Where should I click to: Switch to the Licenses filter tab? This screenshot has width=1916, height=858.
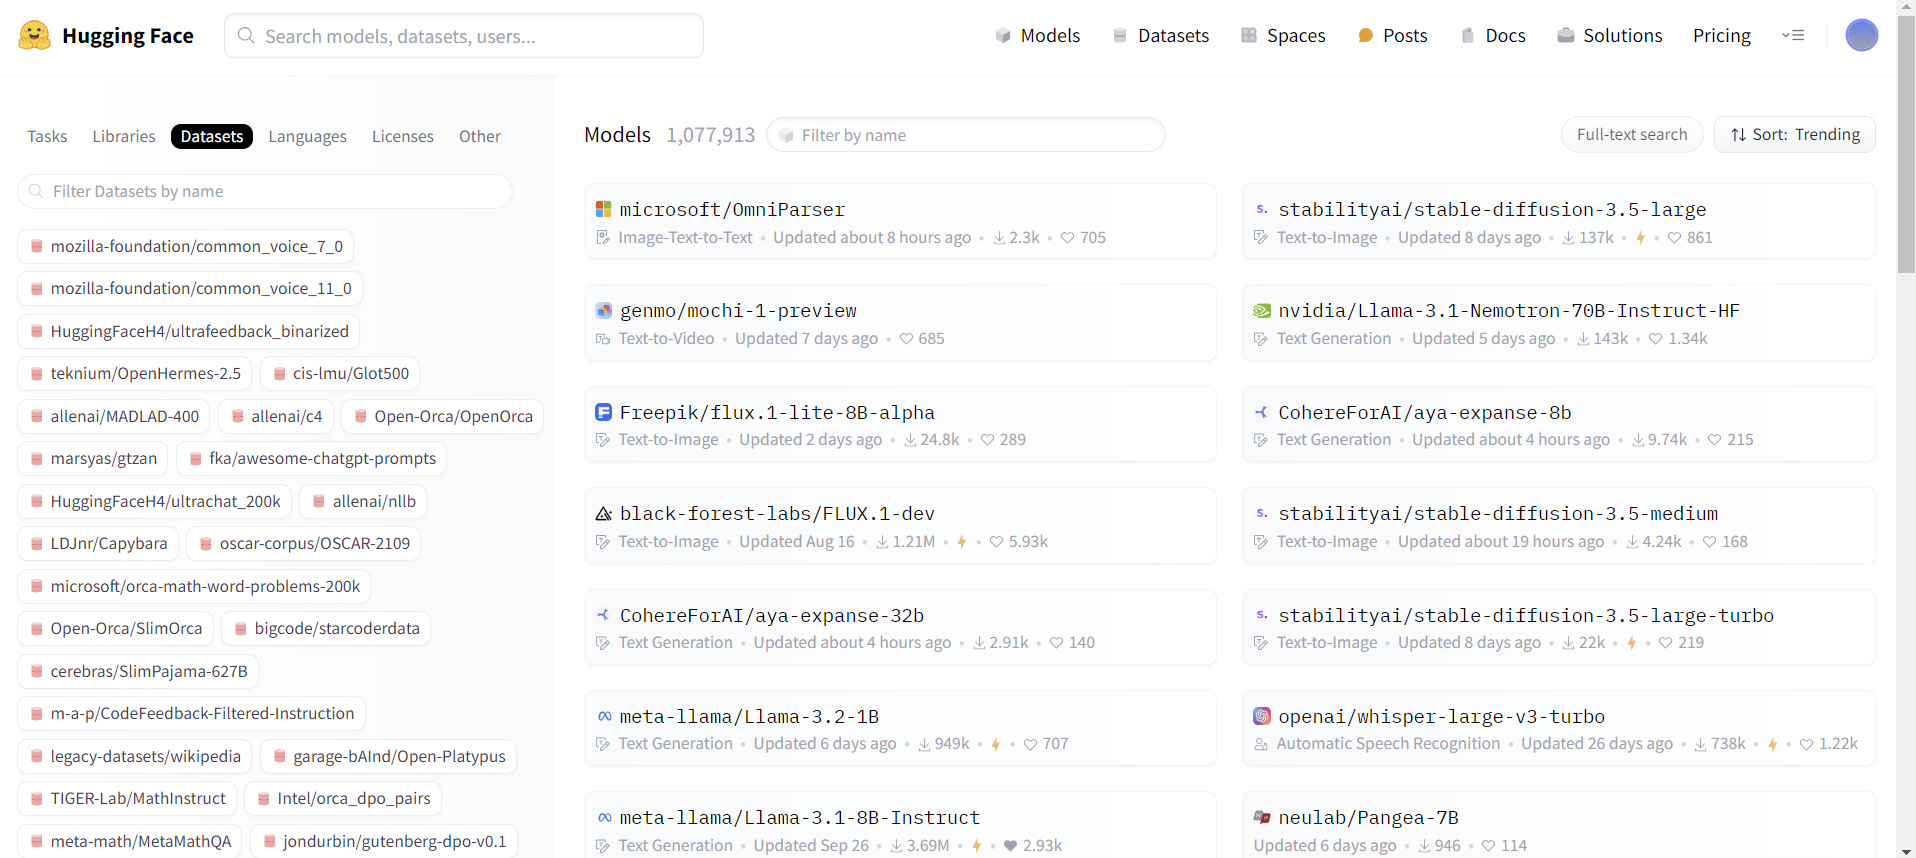pos(403,136)
